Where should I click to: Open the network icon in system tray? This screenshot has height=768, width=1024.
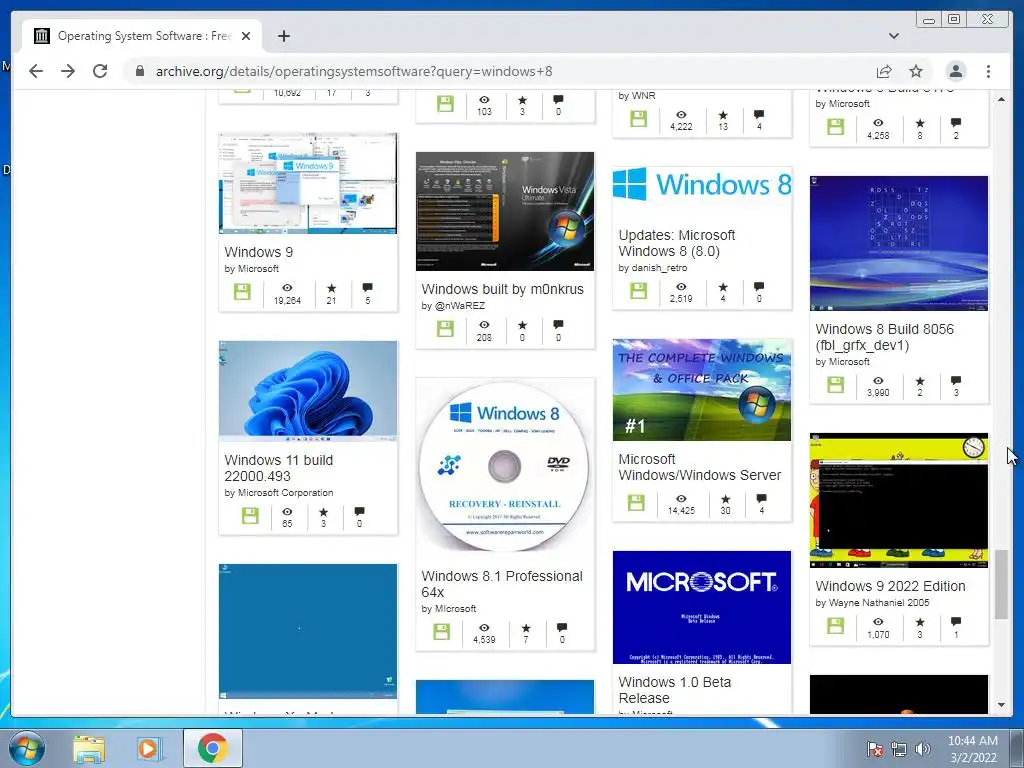(899, 749)
